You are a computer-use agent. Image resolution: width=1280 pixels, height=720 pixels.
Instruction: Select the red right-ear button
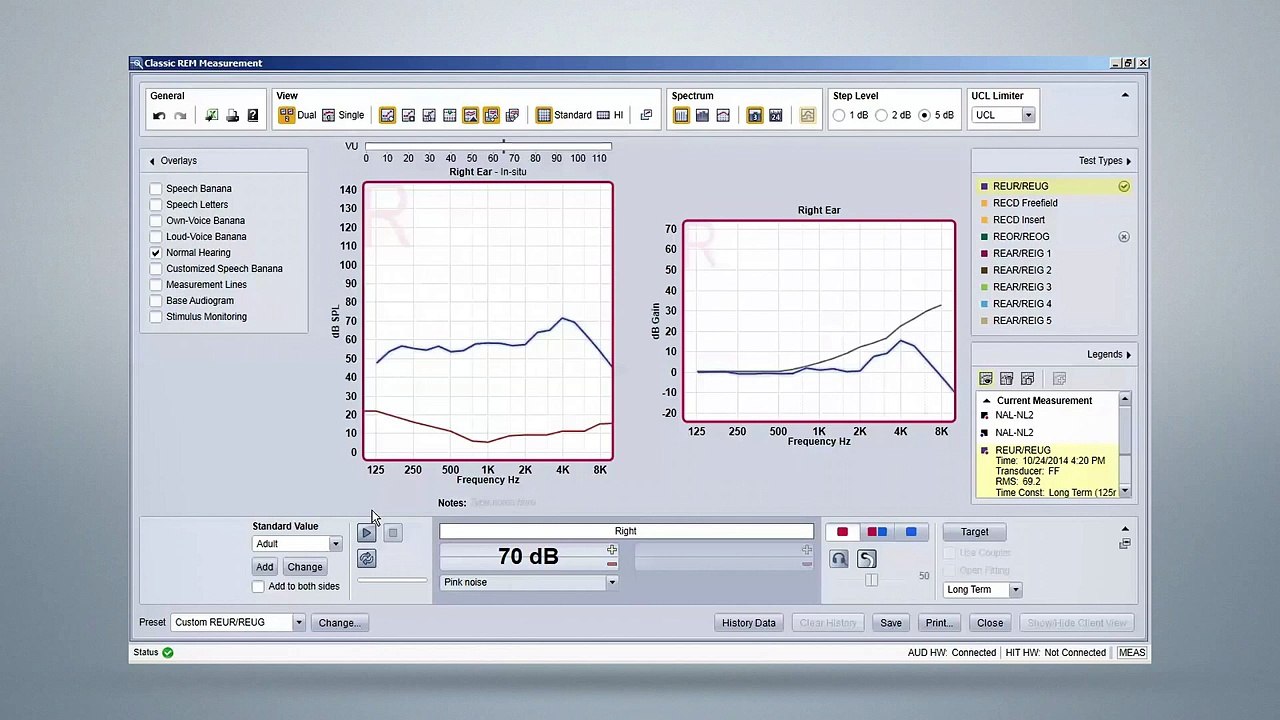tap(842, 532)
